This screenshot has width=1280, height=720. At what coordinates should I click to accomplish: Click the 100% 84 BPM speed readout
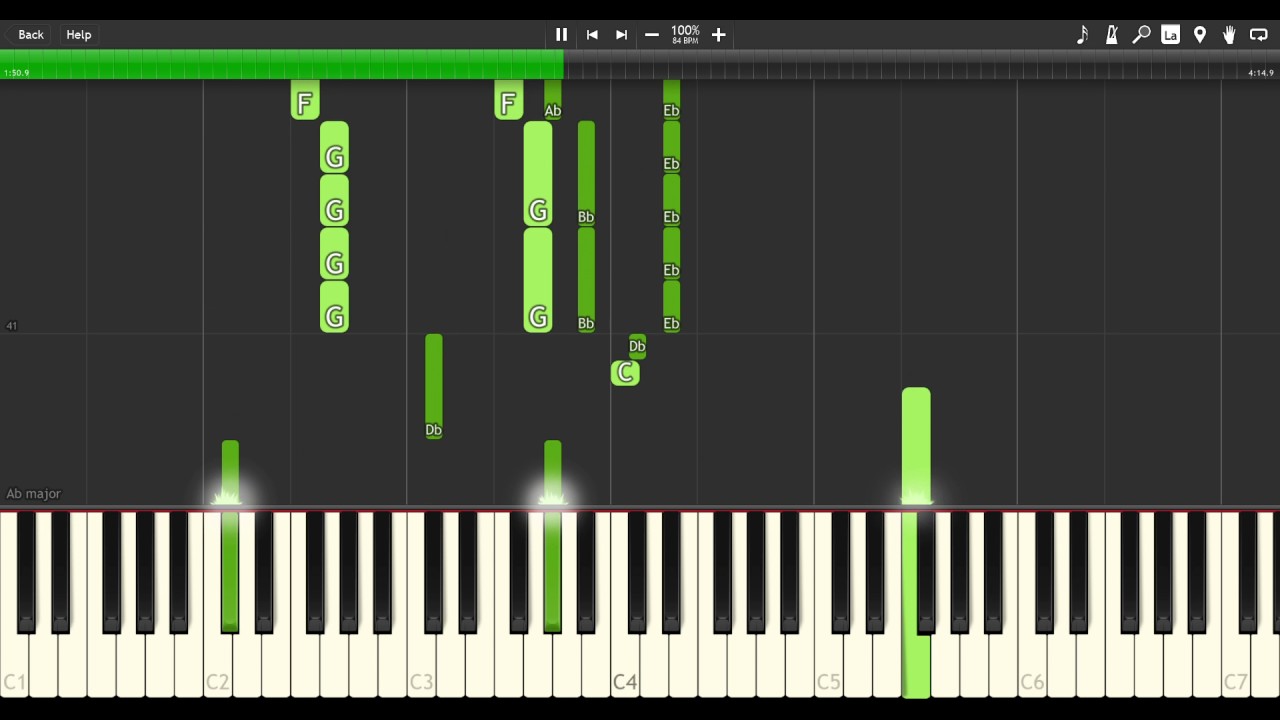(x=685, y=35)
